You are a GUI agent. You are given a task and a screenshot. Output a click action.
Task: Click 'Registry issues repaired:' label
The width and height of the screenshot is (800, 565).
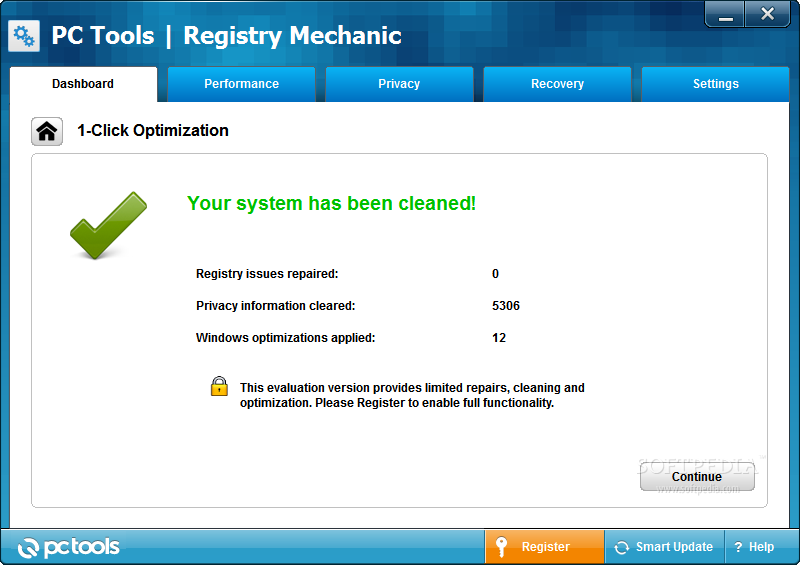coord(267,274)
